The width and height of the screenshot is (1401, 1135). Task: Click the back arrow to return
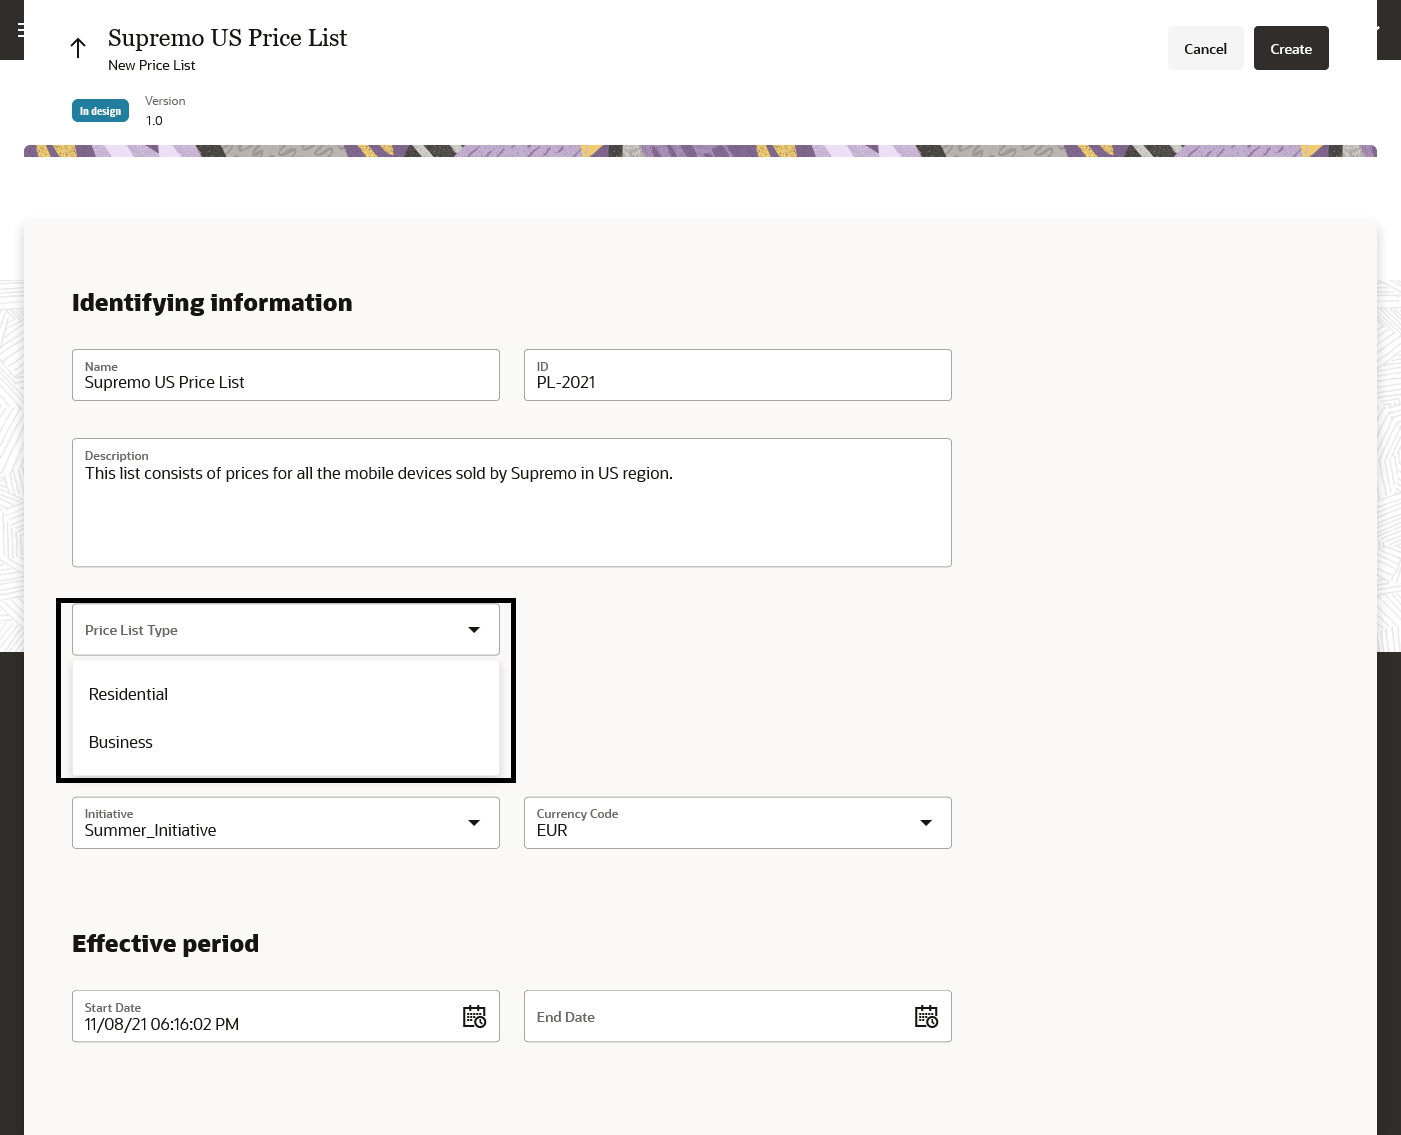77,47
